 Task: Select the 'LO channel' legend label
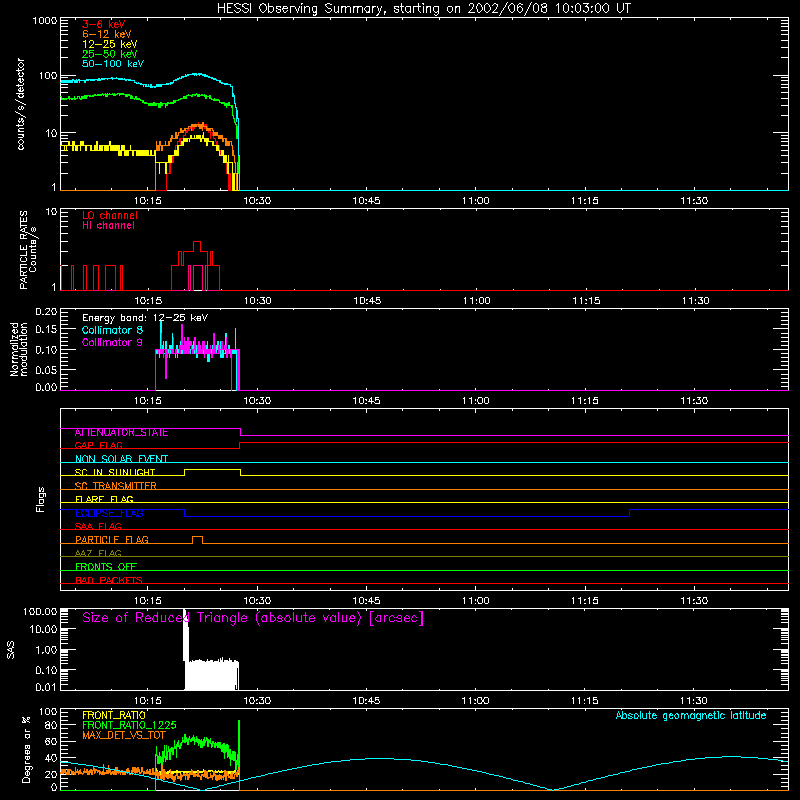(x=110, y=215)
